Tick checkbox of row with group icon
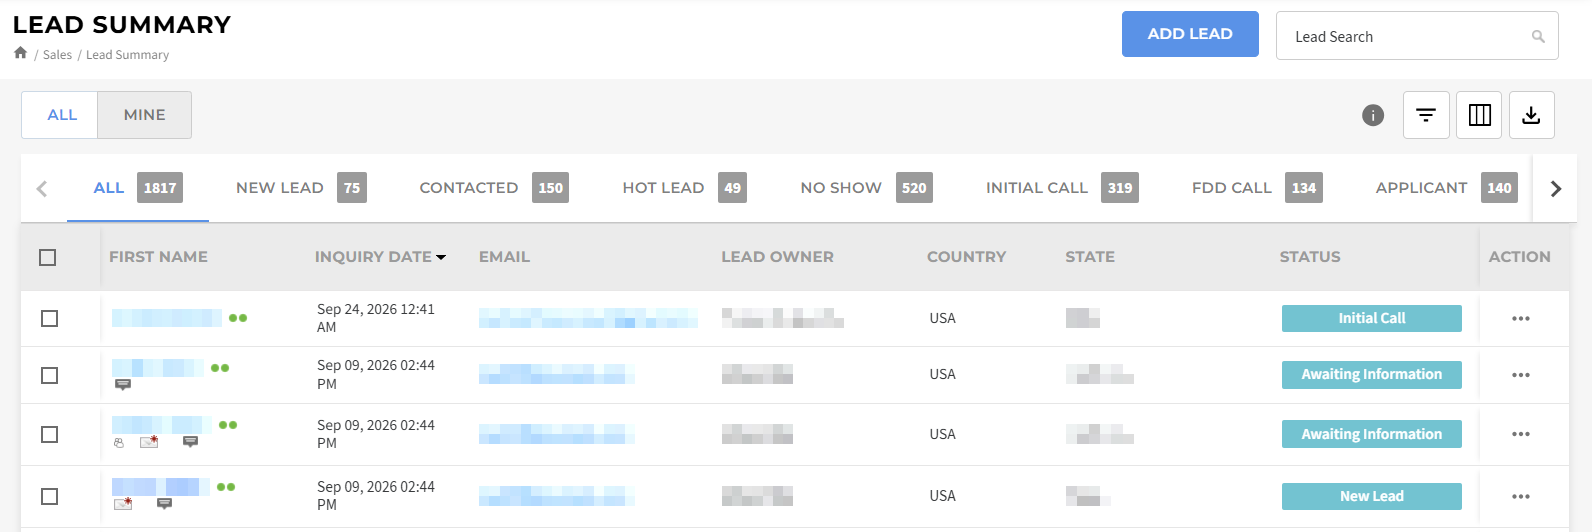The image size is (1592, 532). 49,435
